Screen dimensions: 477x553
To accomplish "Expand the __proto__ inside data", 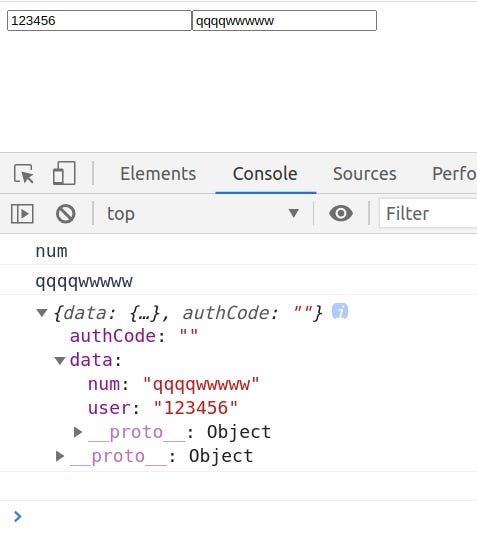I will (x=78, y=432).
